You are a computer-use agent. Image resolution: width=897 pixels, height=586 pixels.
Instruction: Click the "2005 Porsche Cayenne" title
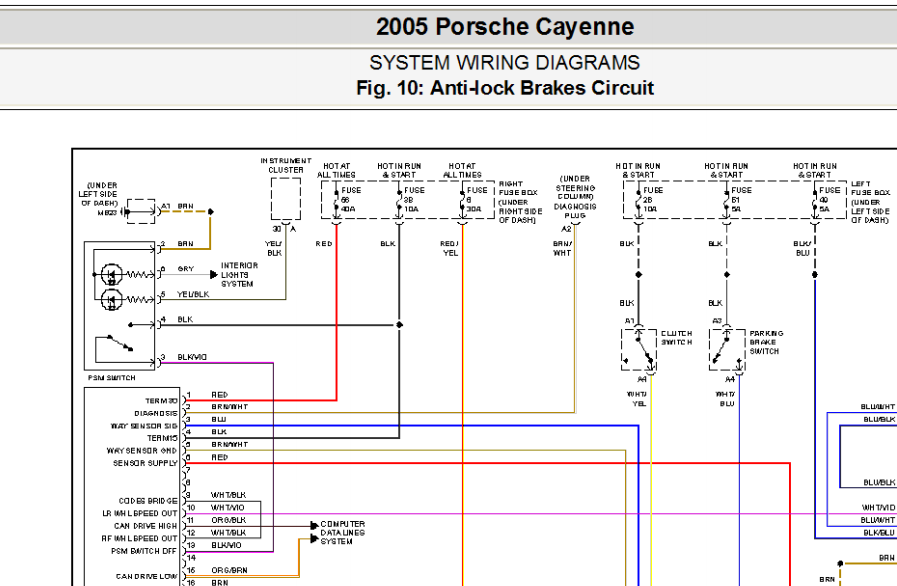tap(505, 27)
